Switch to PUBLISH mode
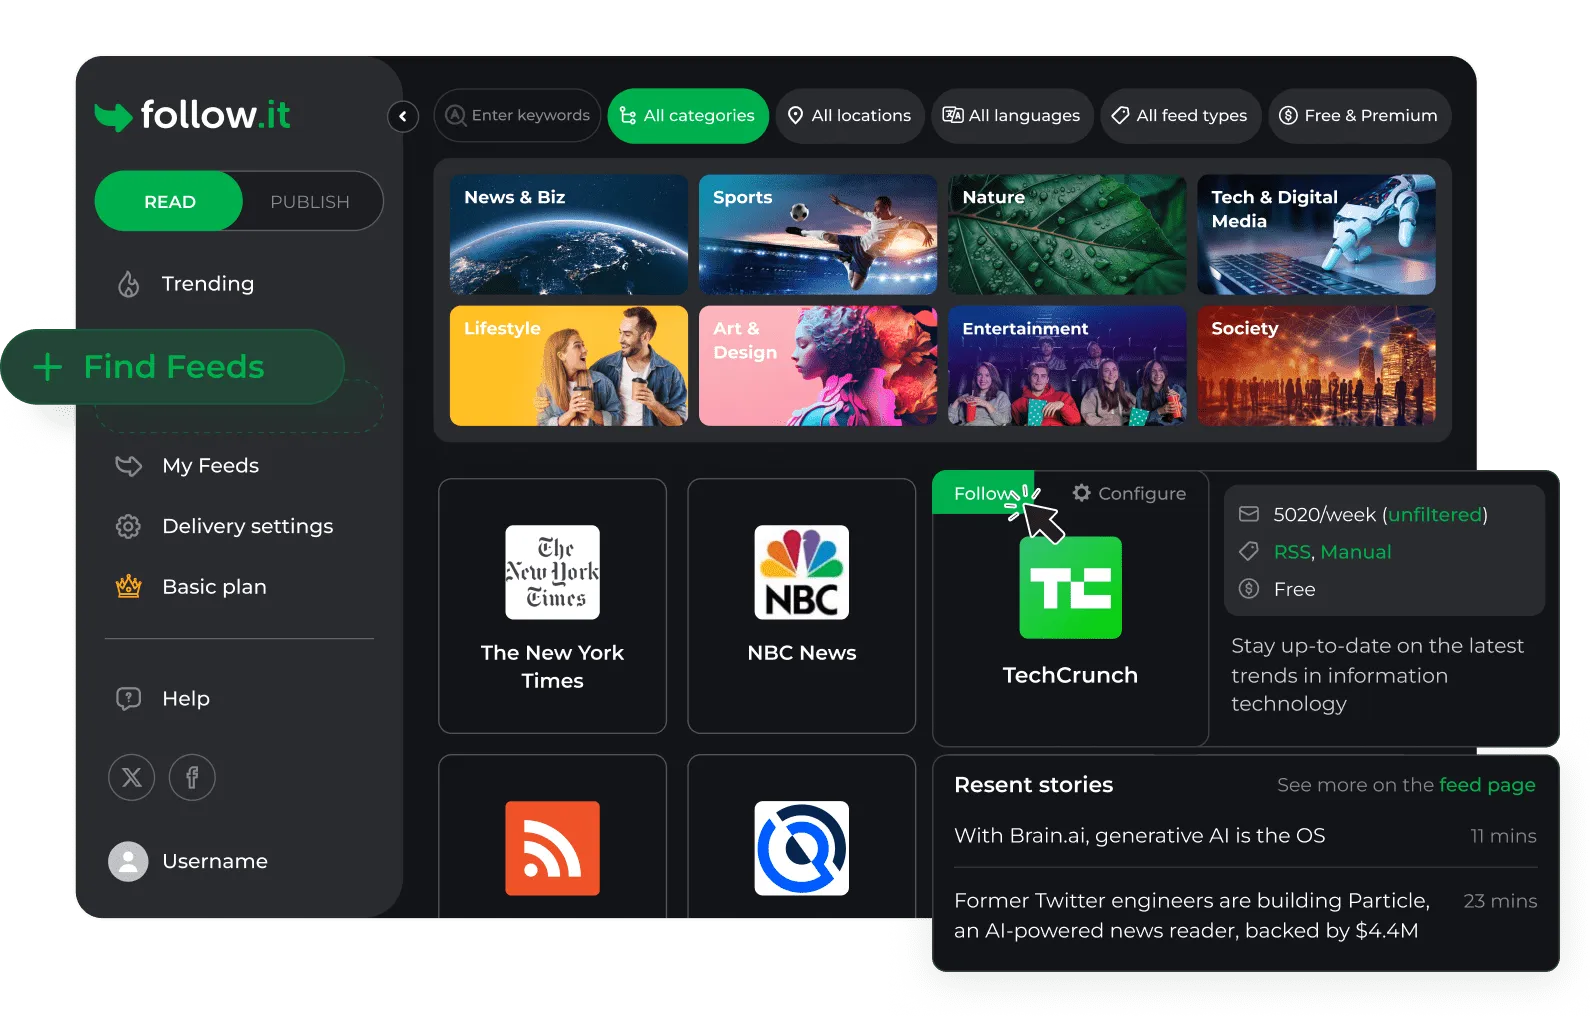1590x1016 pixels. pos(310,202)
